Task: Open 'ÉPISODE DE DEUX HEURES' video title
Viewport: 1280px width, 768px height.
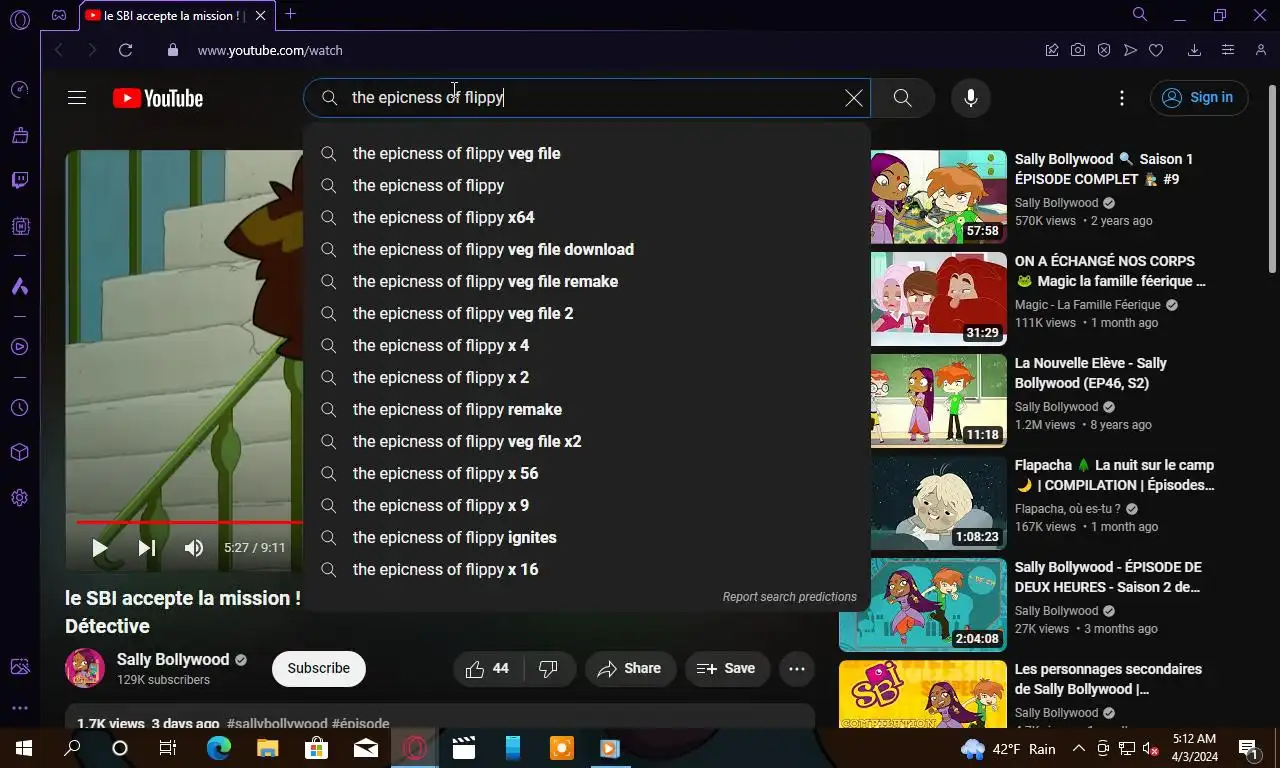Action: (x=1108, y=577)
